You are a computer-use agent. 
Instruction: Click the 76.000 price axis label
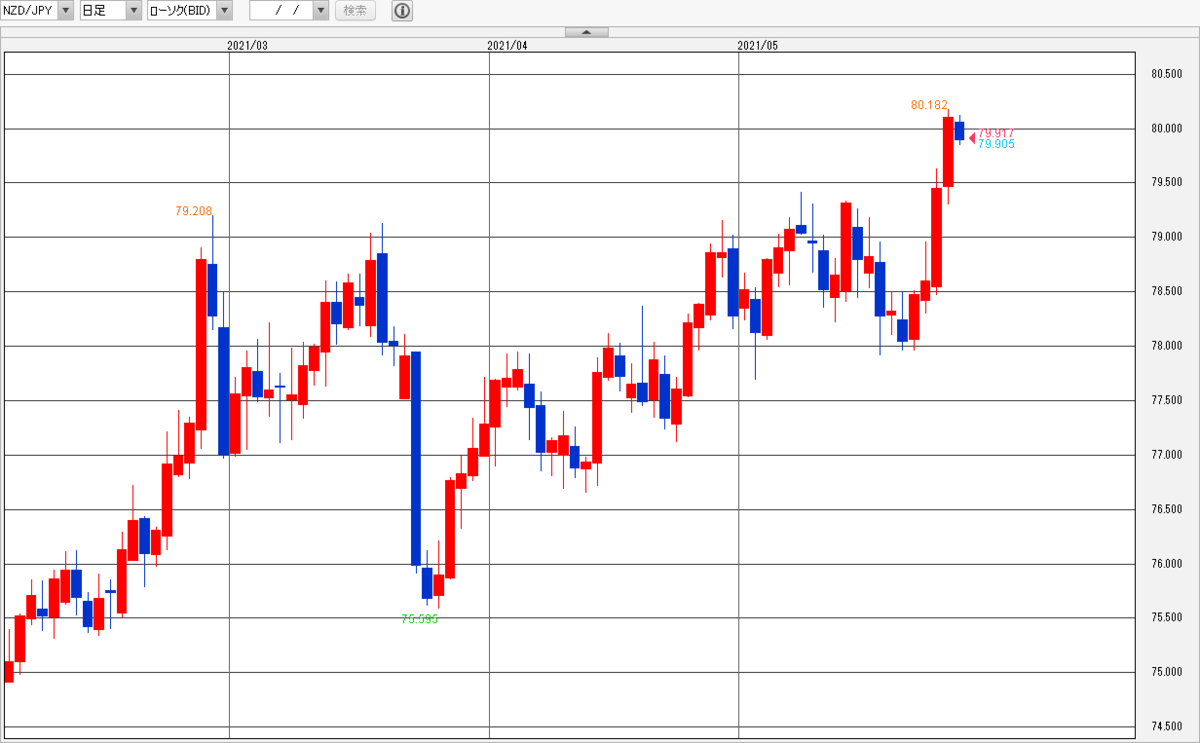pyautogui.click(x=1166, y=564)
